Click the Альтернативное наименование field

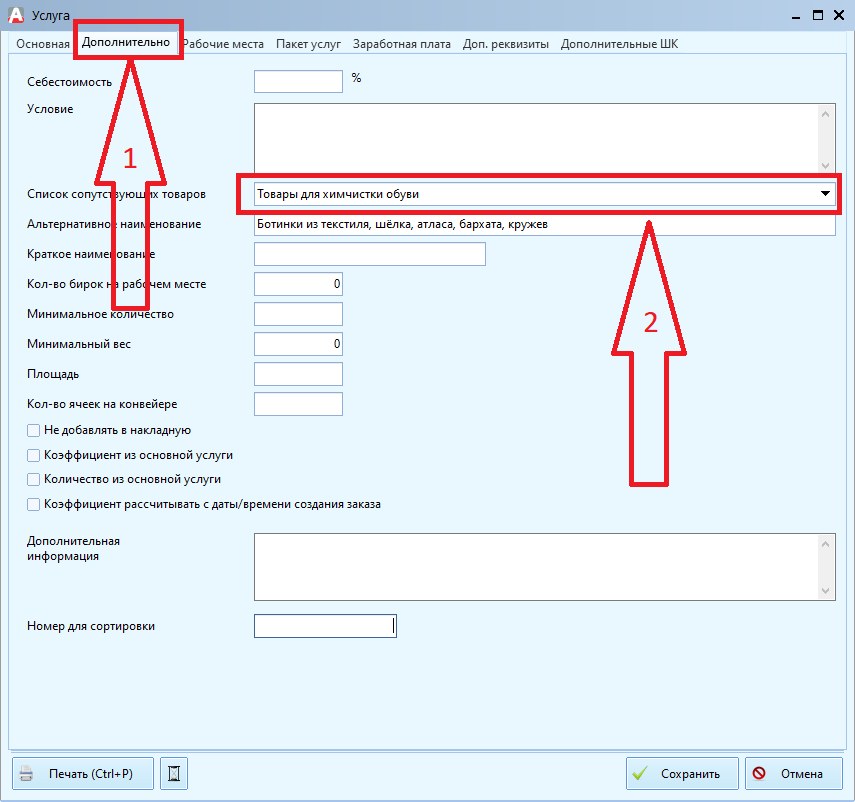(544, 224)
